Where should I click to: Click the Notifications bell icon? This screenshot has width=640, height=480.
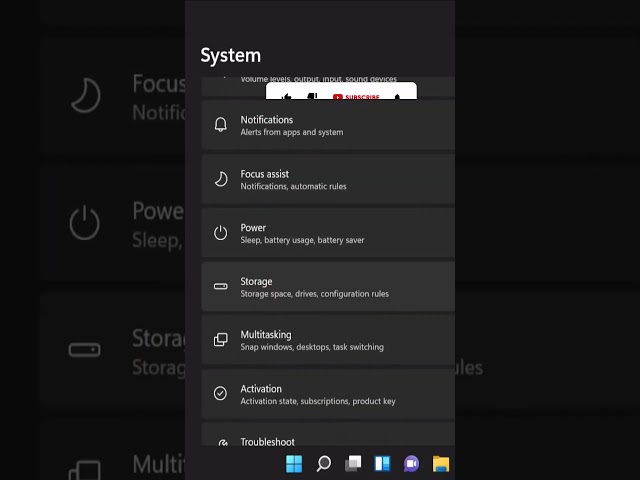click(x=221, y=124)
